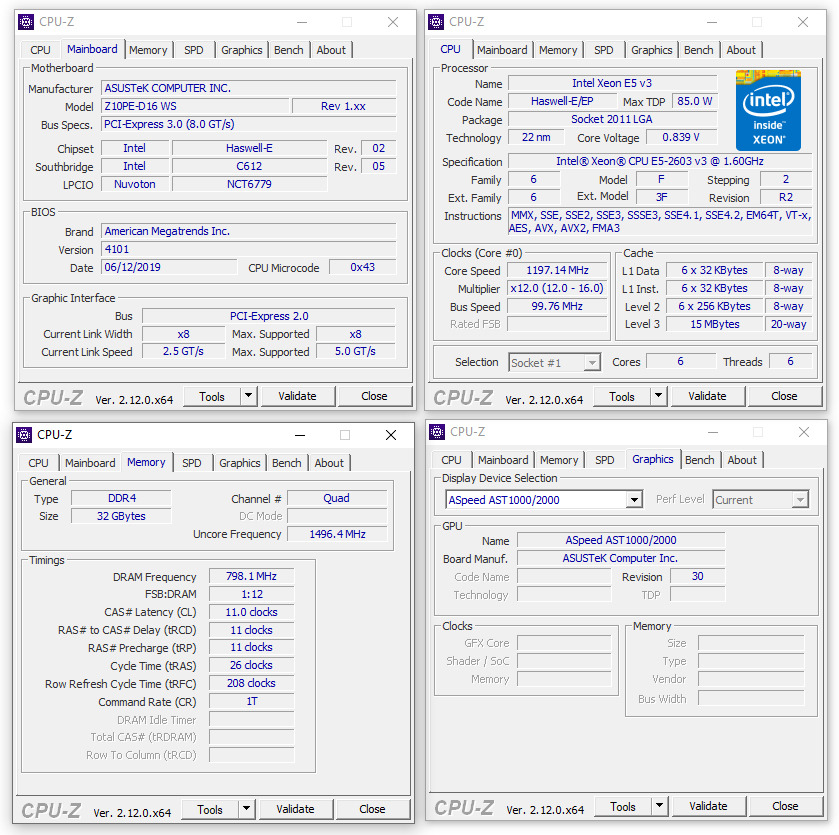Click the Tools button in the CPU window
Screen dimensions: 839x835
[622, 396]
